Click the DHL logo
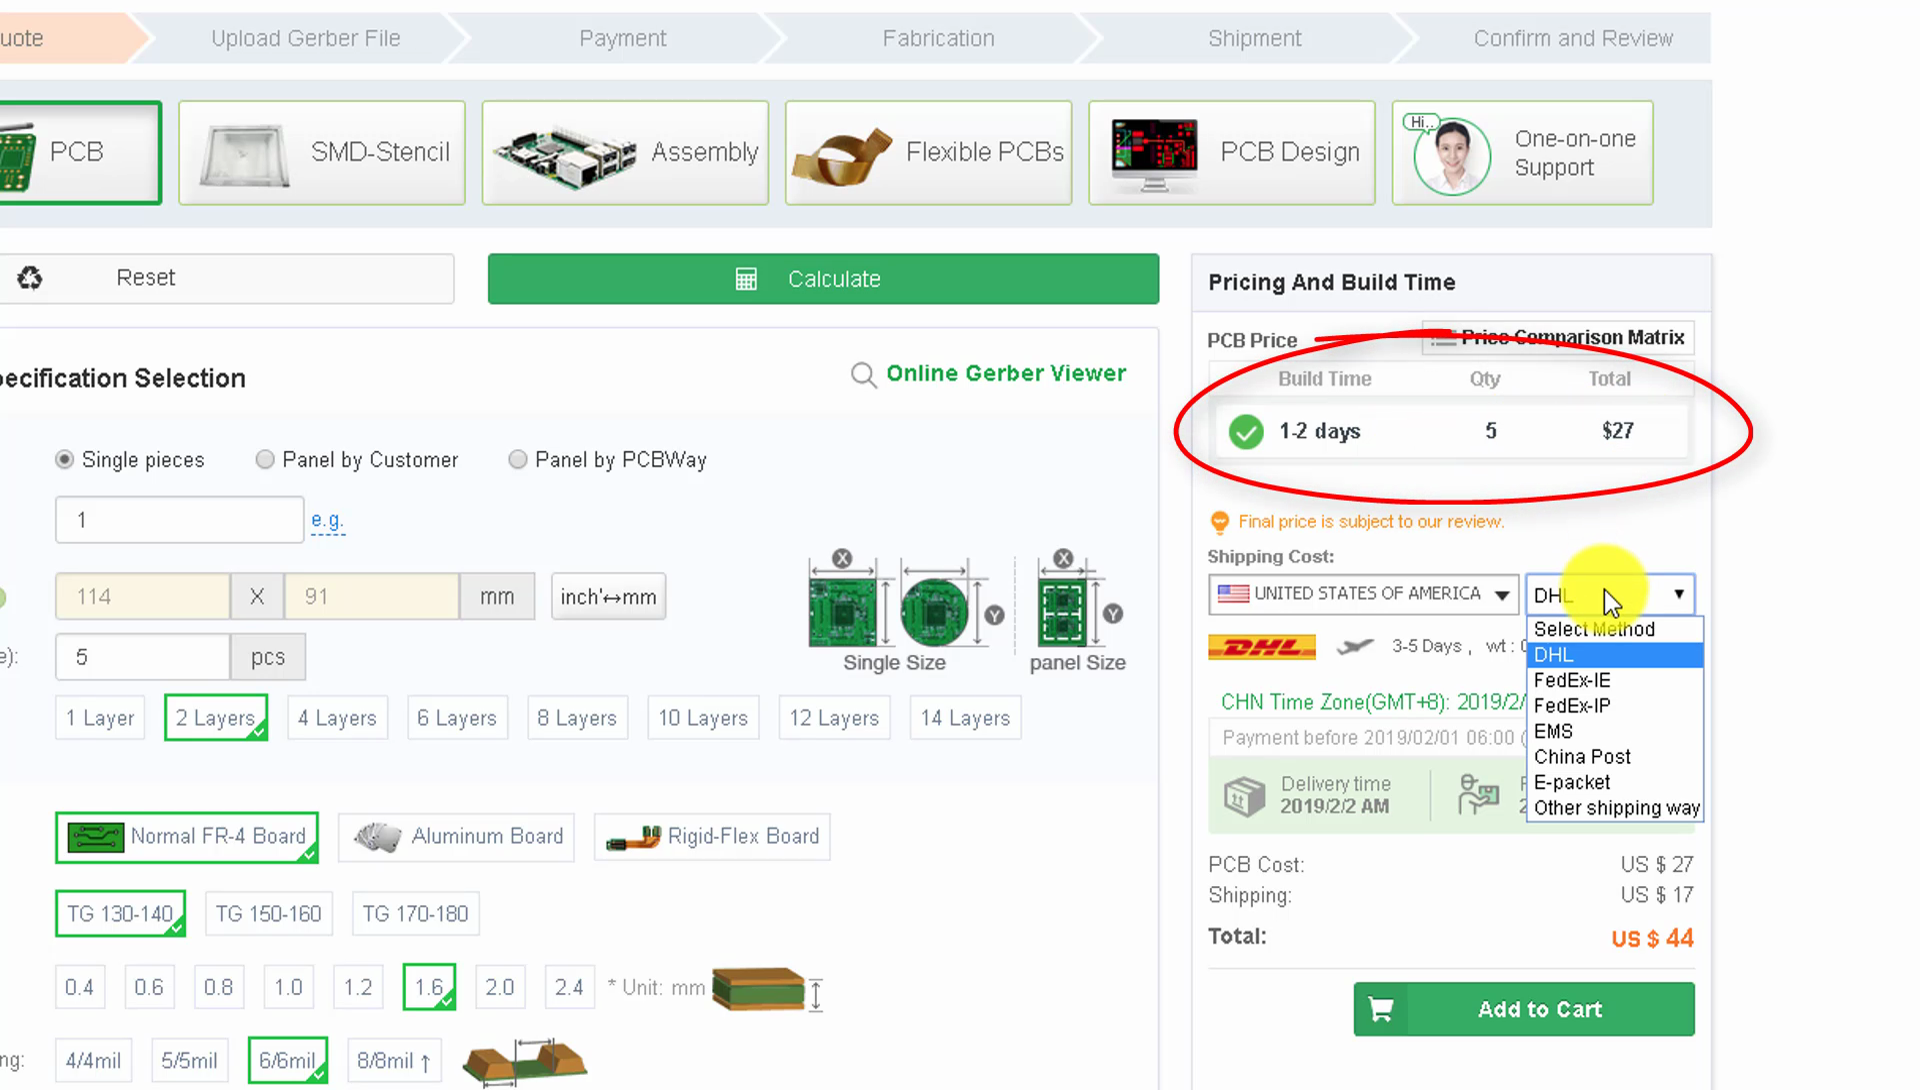The width and height of the screenshot is (1920, 1090). coord(1261,647)
